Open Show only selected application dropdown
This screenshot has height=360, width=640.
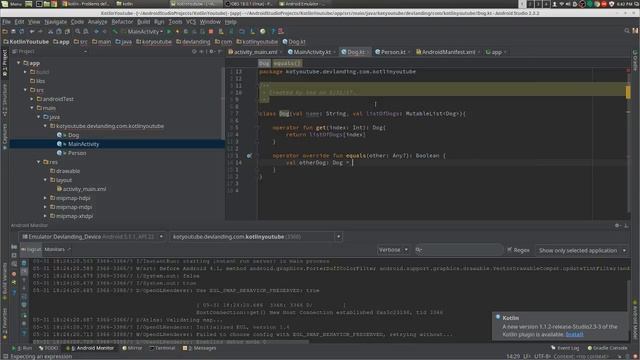[x=582, y=250]
